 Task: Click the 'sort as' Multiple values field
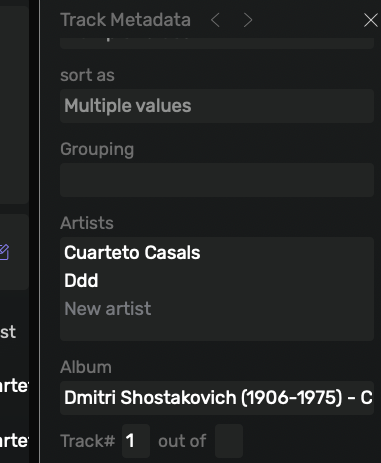coord(217,106)
